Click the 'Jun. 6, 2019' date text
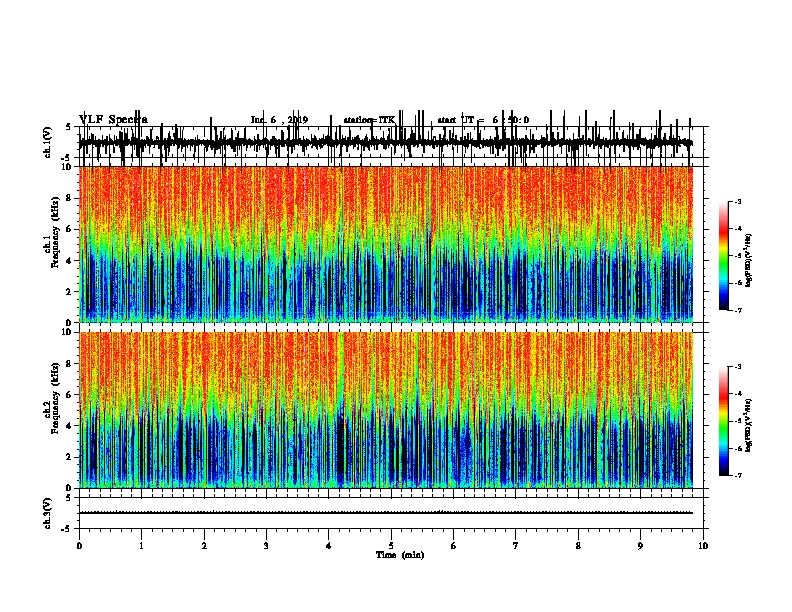This screenshot has height=612, width=792. point(279,120)
